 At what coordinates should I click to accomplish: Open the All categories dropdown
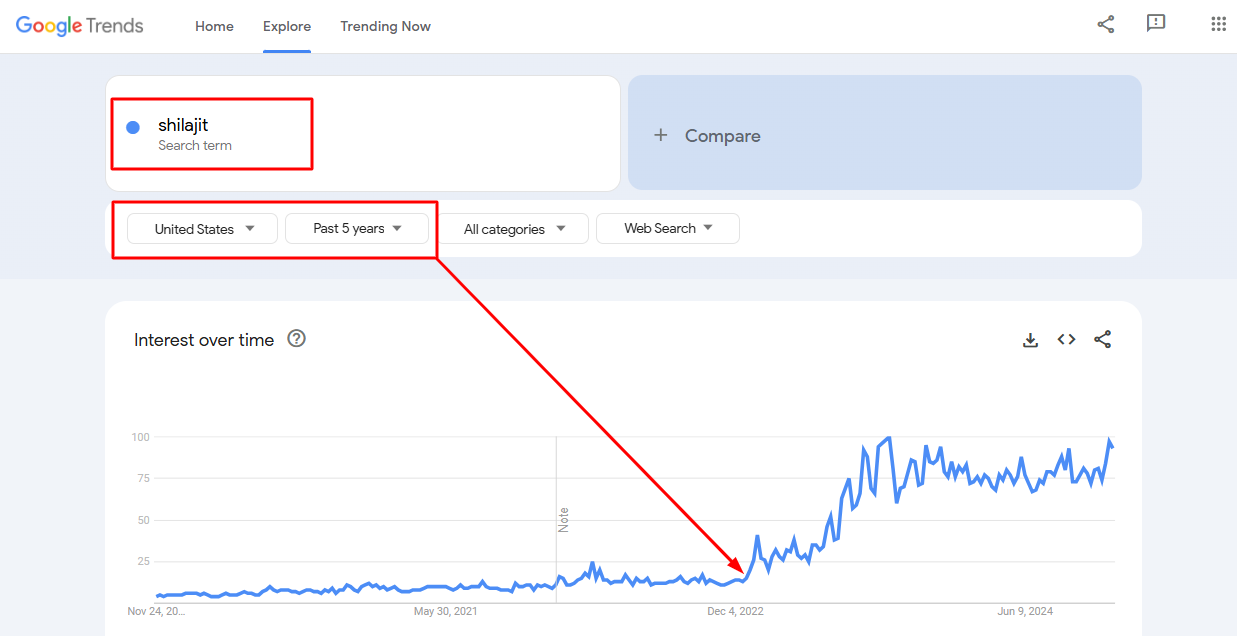click(514, 229)
